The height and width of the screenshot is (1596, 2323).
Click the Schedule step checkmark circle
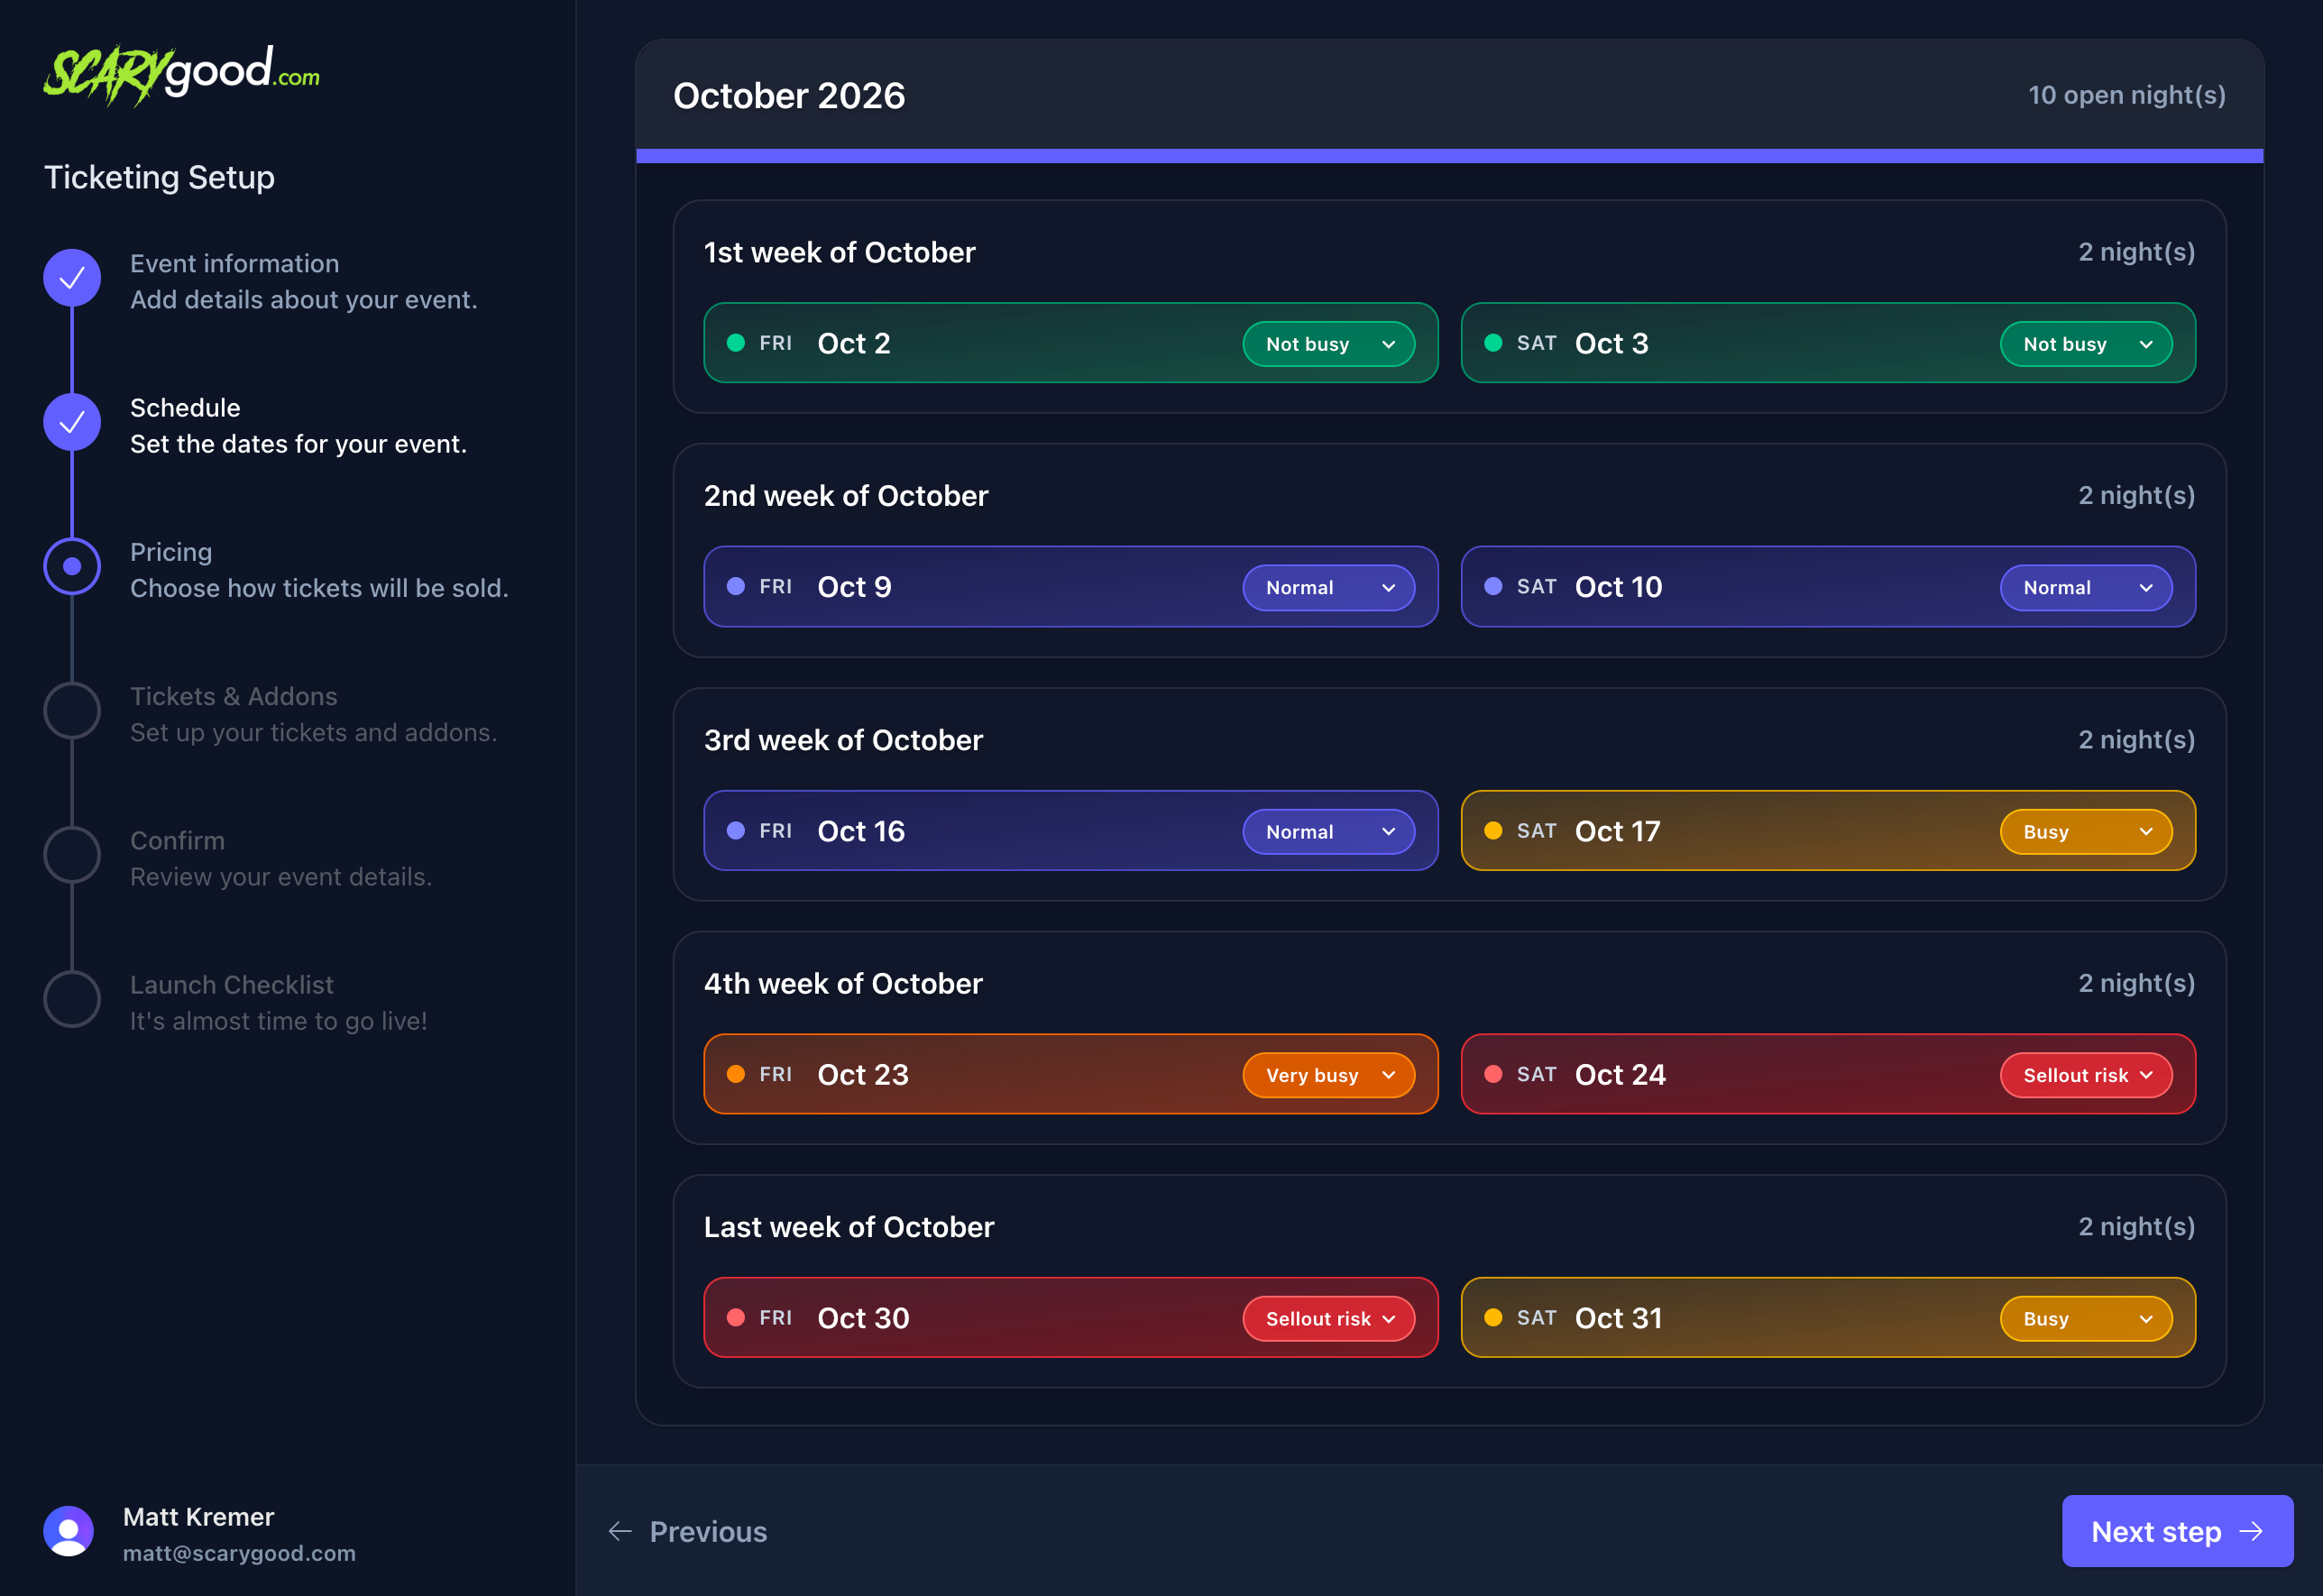click(71, 422)
